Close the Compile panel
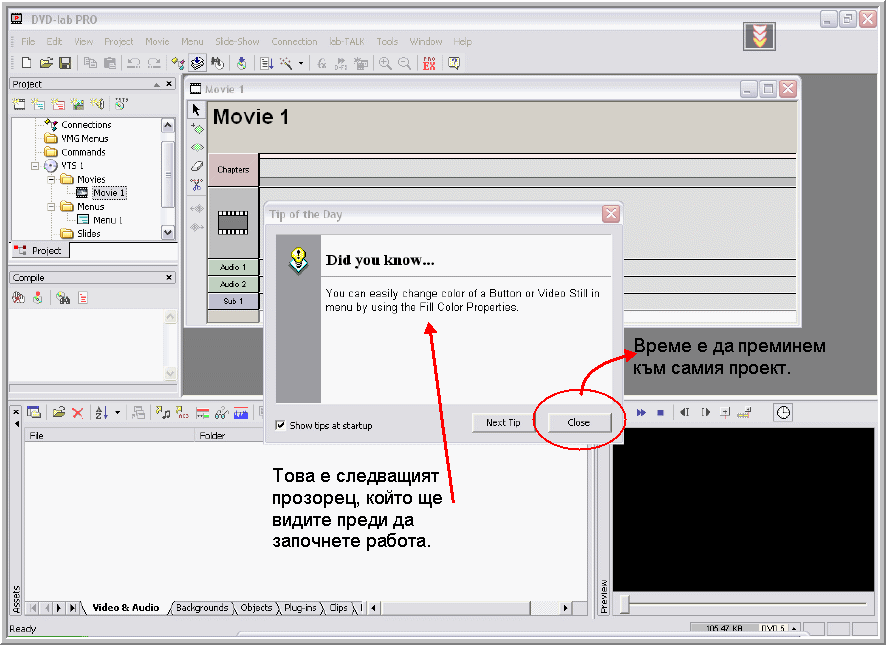Viewport: 886px width, 645px height. tap(169, 278)
